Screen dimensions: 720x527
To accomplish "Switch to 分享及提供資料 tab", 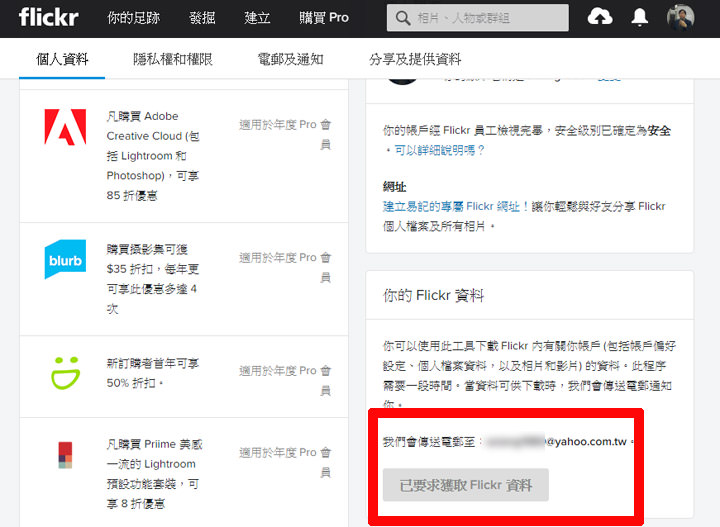I will pyautogui.click(x=415, y=59).
